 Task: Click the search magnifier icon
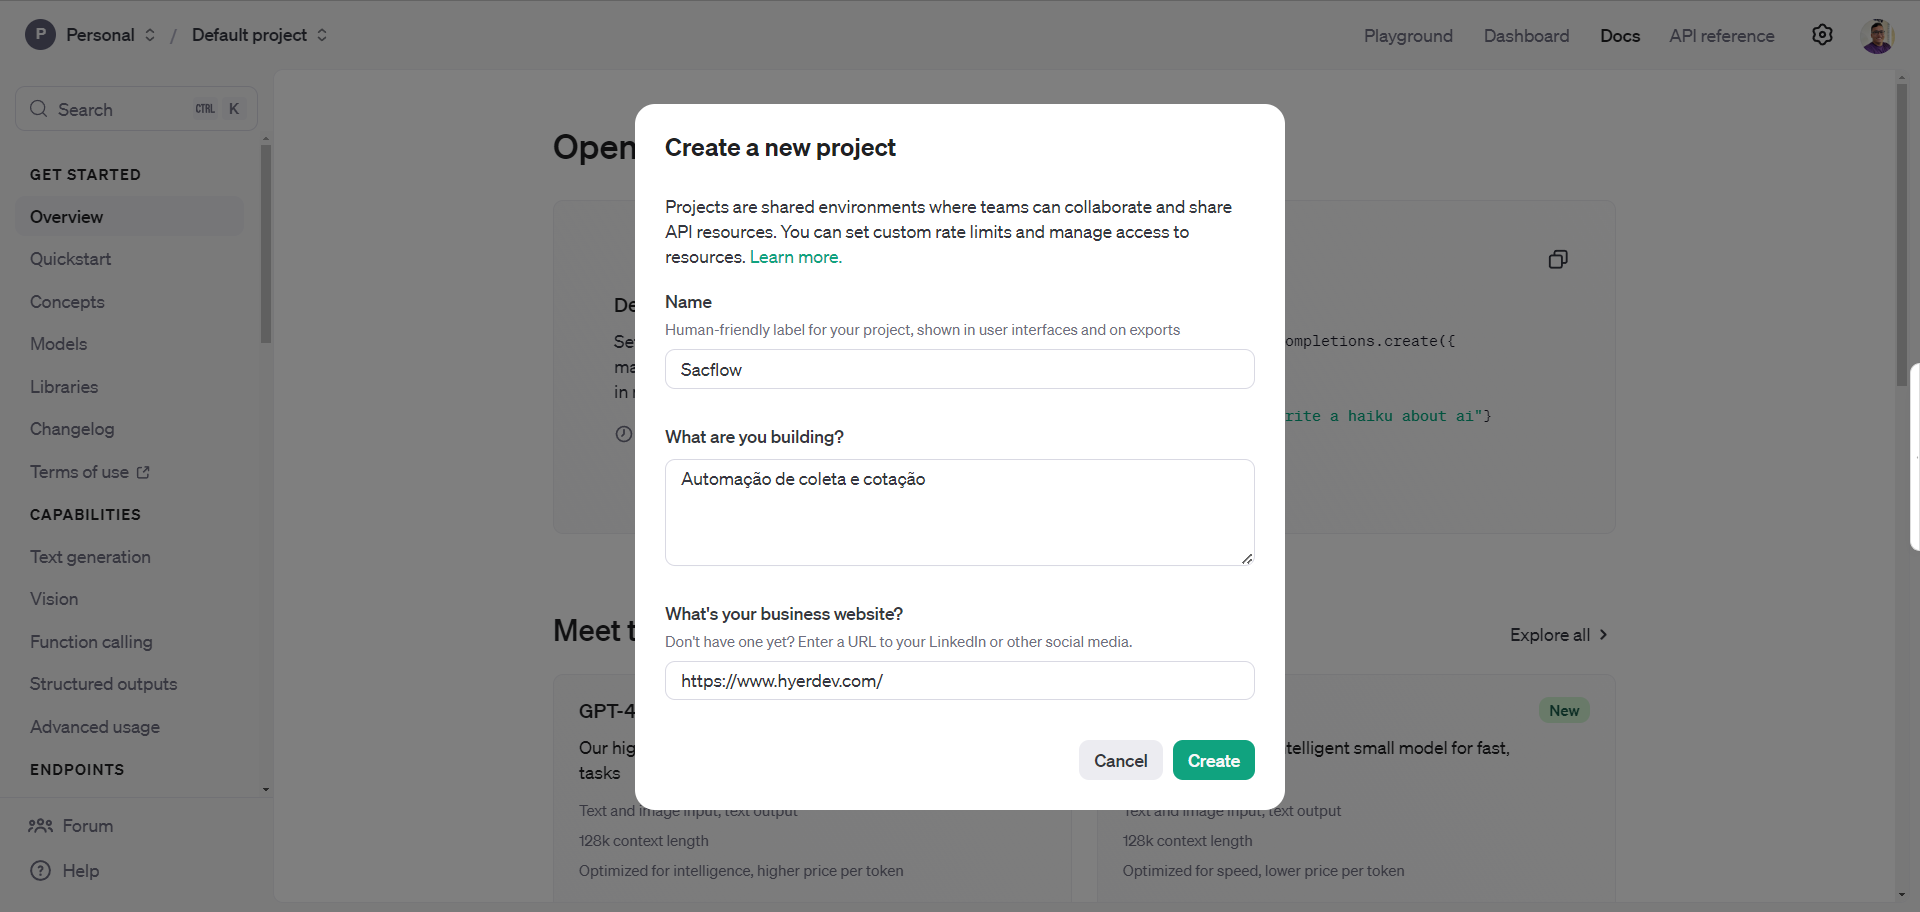pos(39,109)
